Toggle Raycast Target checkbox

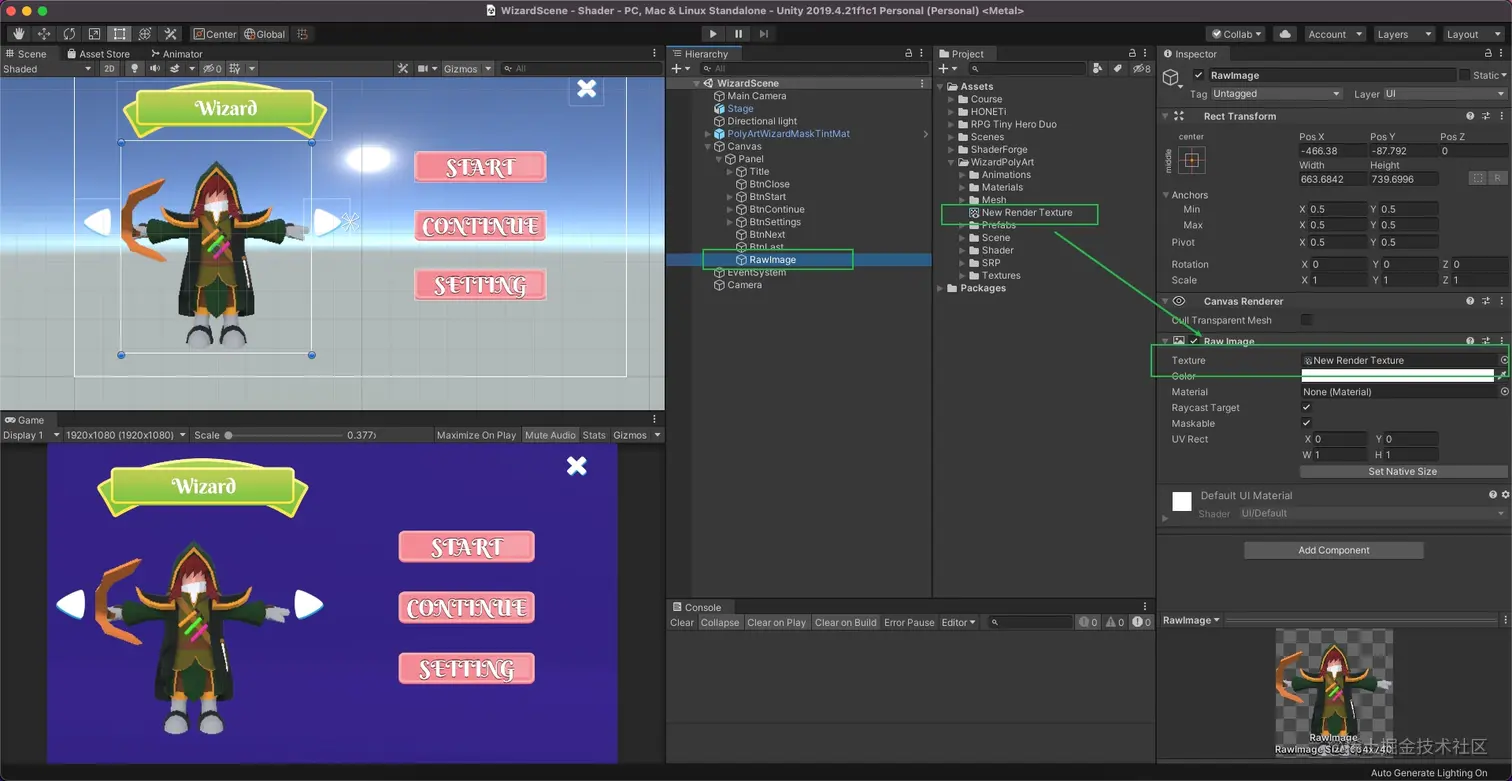click(x=1306, y=408)
